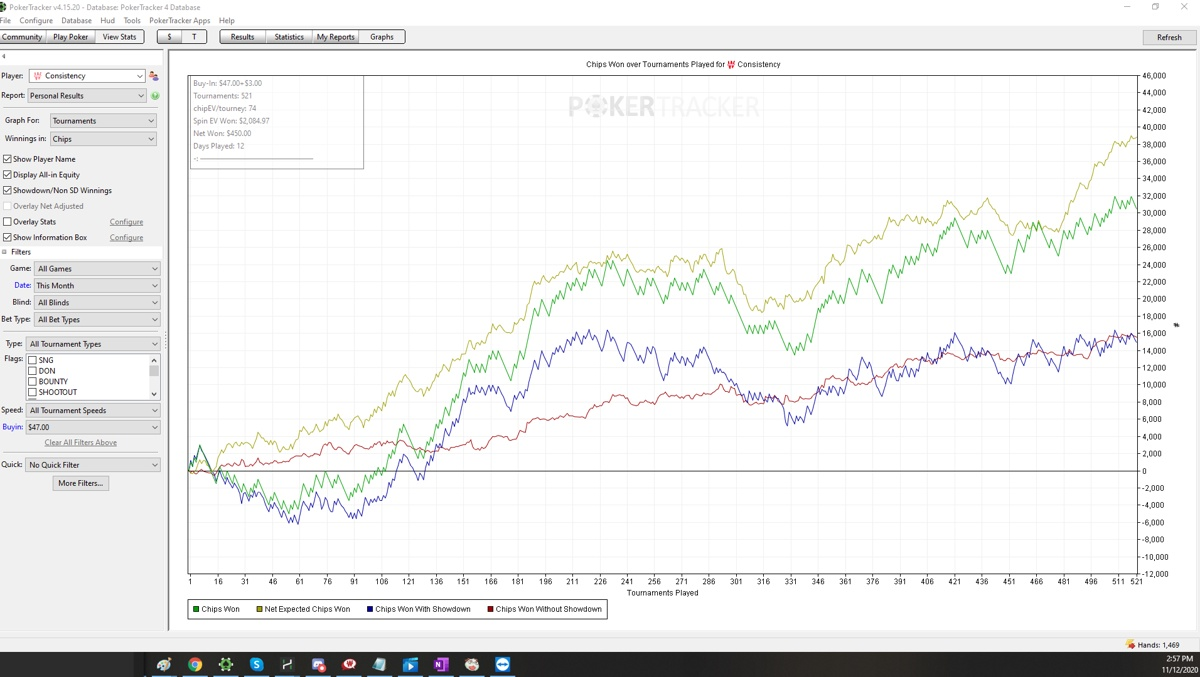Viewport: 1200px width, 677px height.
Task: Open the Buyin dropdown showing $47.00
Action: coord(93,427)
